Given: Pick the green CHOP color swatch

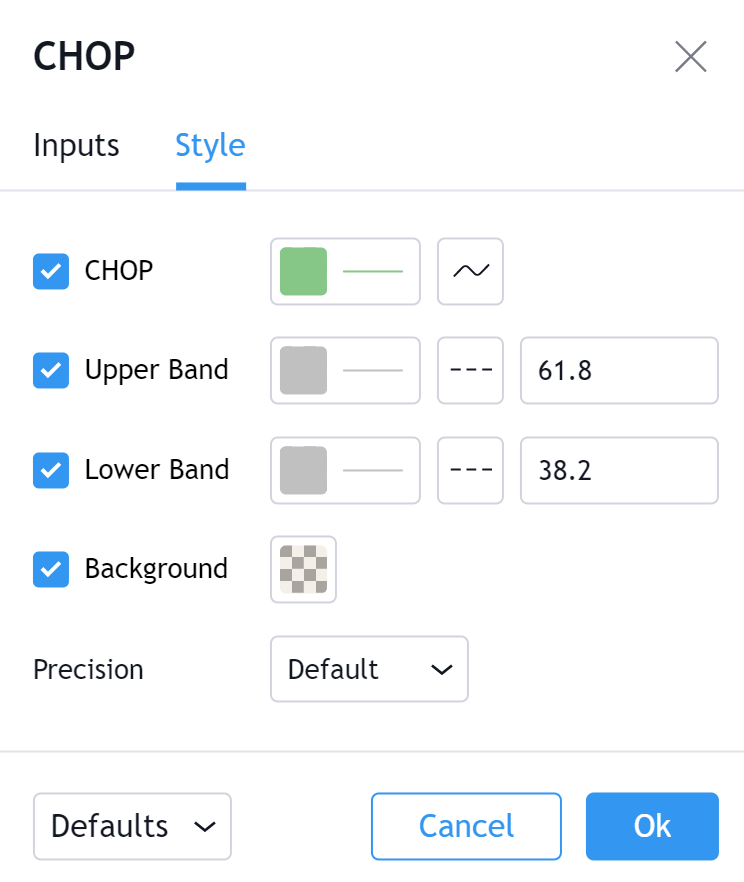Looking at the screenshot, I should coord(304,271).
